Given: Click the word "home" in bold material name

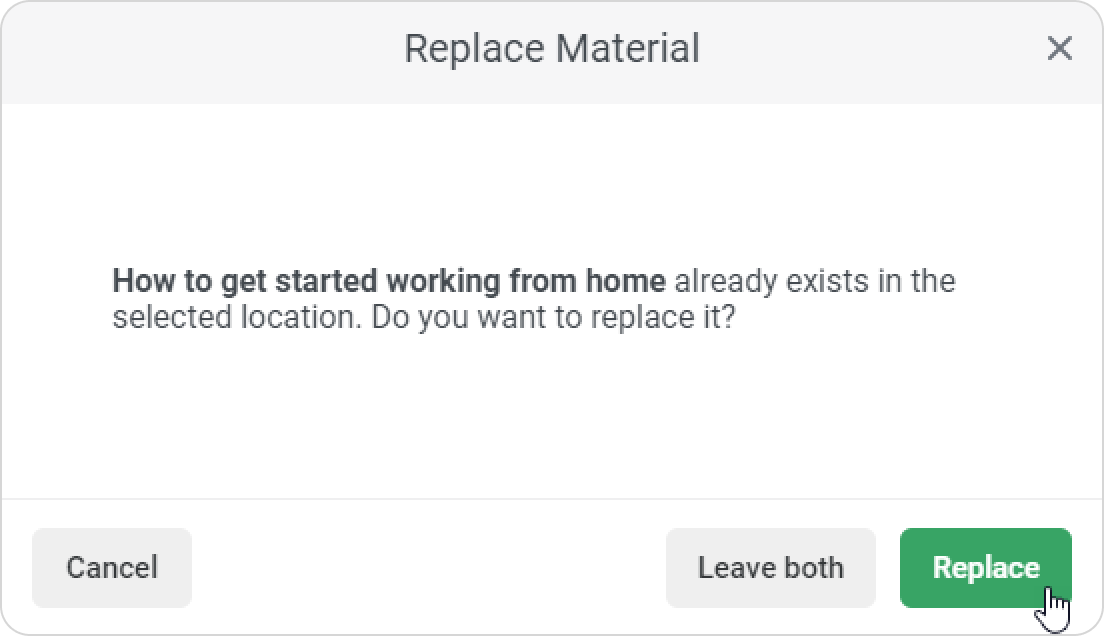Looking at the screenshot, I should pos(625,281).
